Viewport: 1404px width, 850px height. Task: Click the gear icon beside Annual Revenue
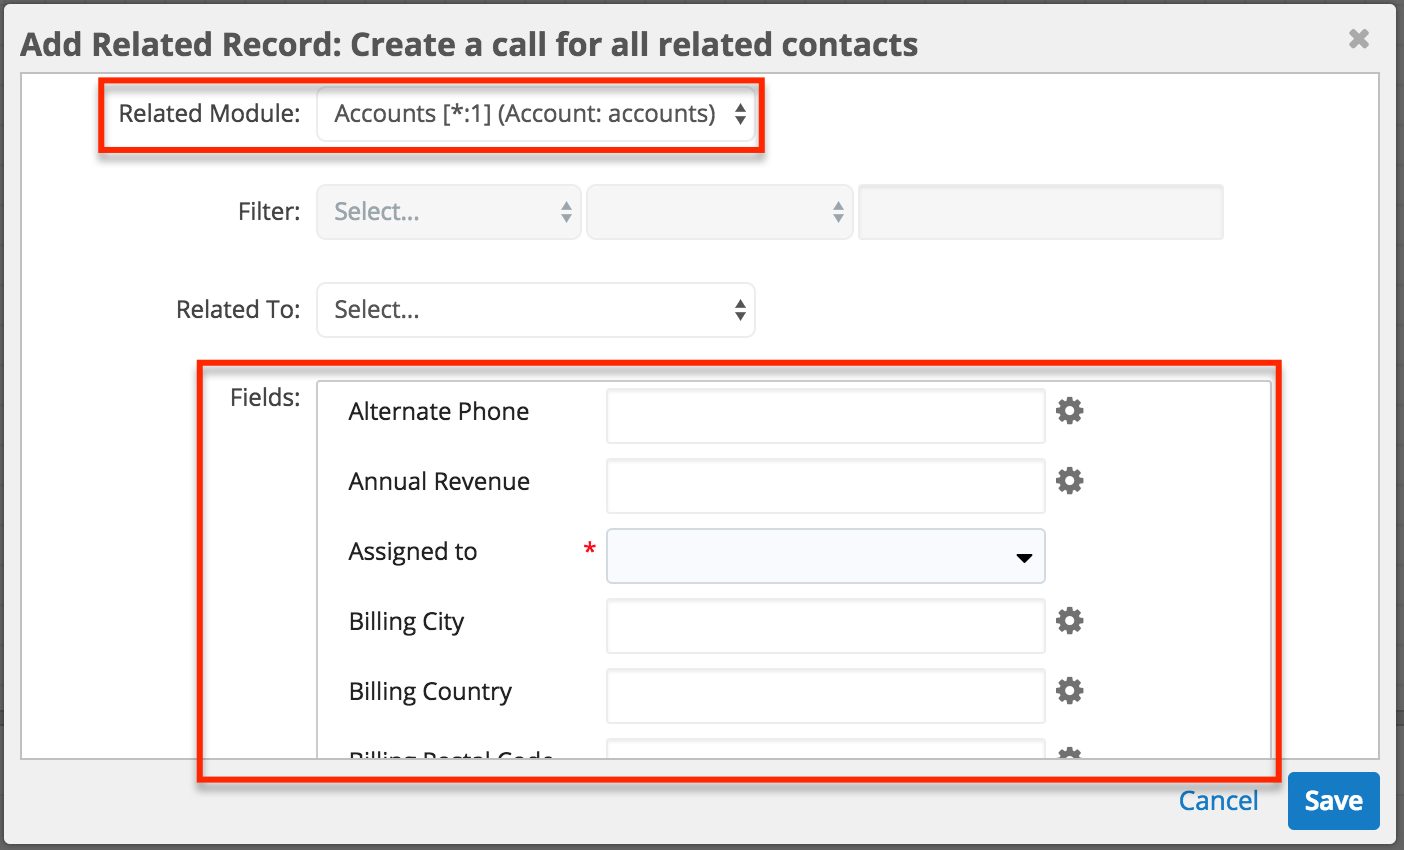pos(1069,481)
